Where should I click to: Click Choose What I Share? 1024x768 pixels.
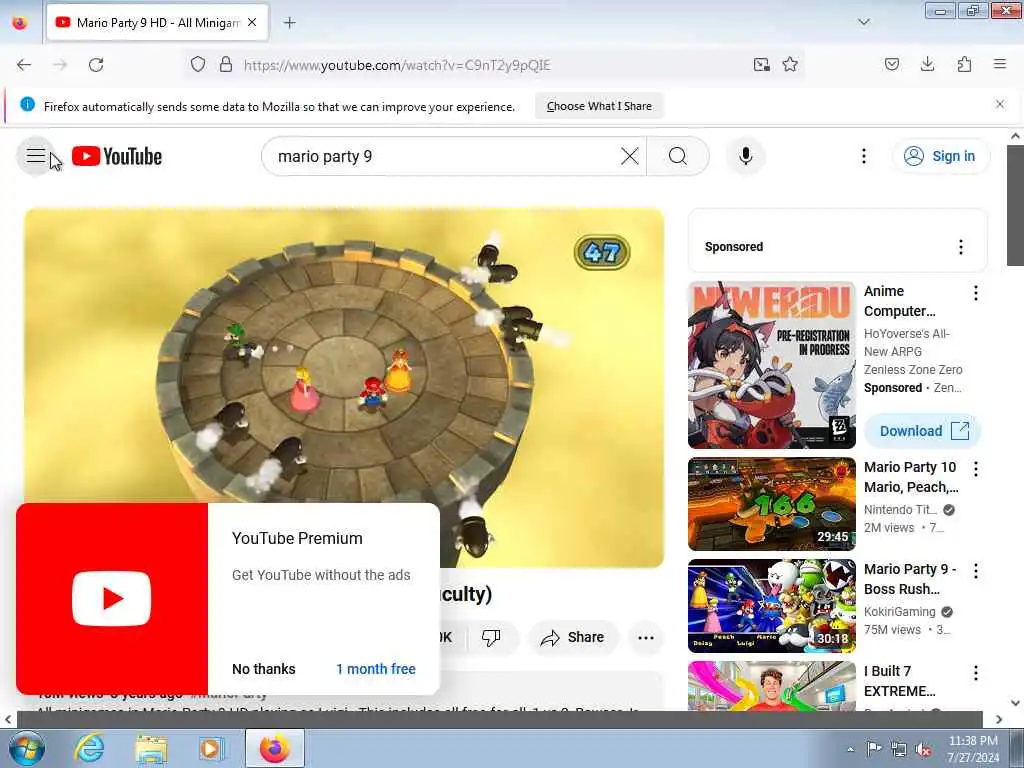599,106
